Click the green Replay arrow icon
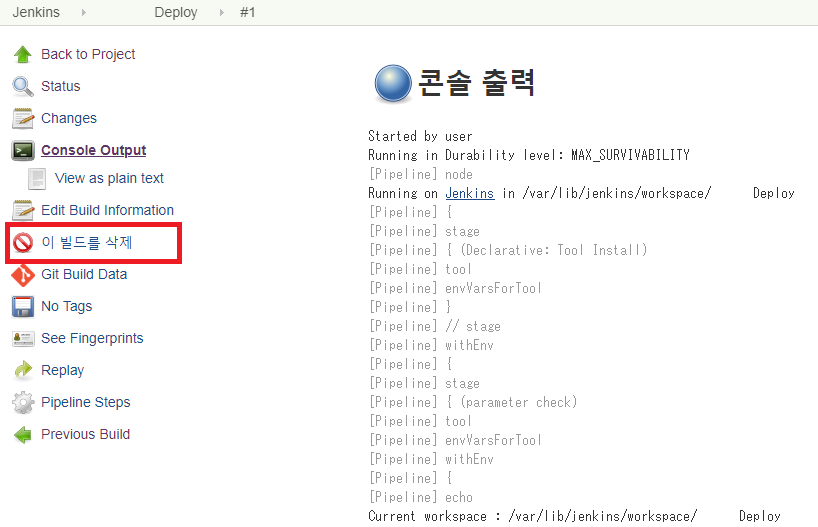Viewport: 818px width, 527px height. pos(22,370)
